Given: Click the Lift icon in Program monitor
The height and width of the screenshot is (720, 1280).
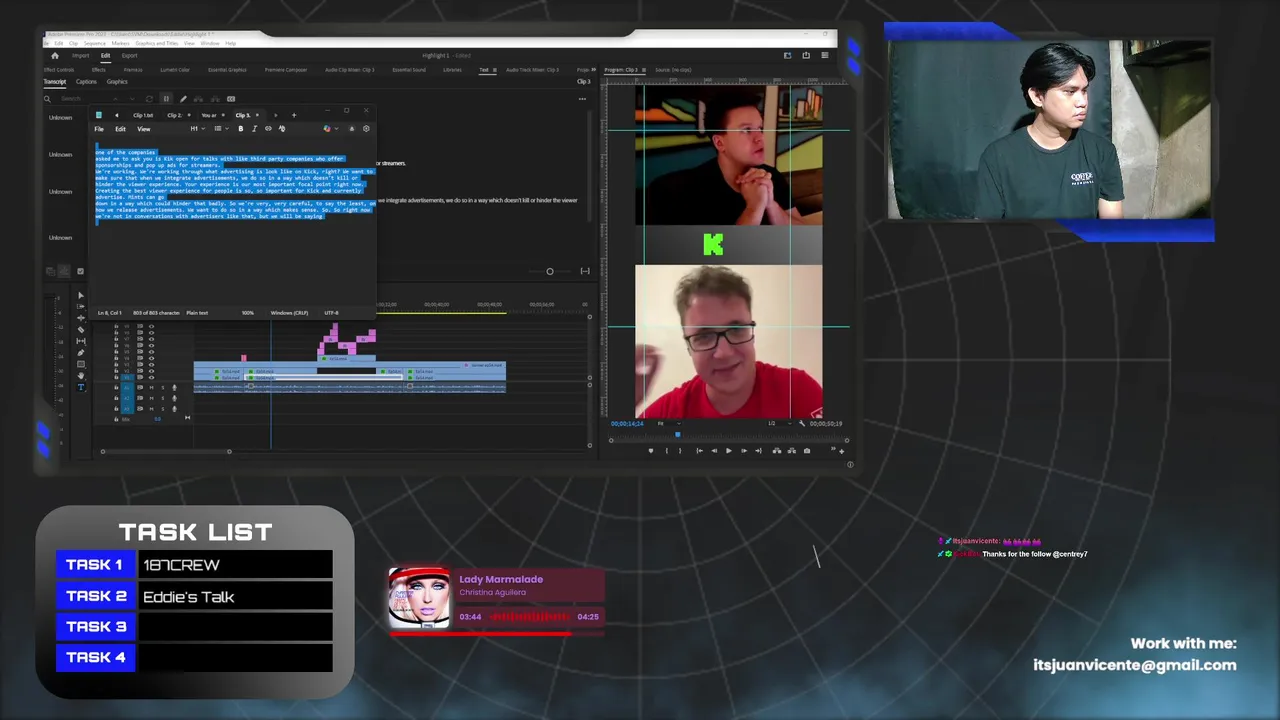Looking at the screenshot, I should click(x=777, y=451).
